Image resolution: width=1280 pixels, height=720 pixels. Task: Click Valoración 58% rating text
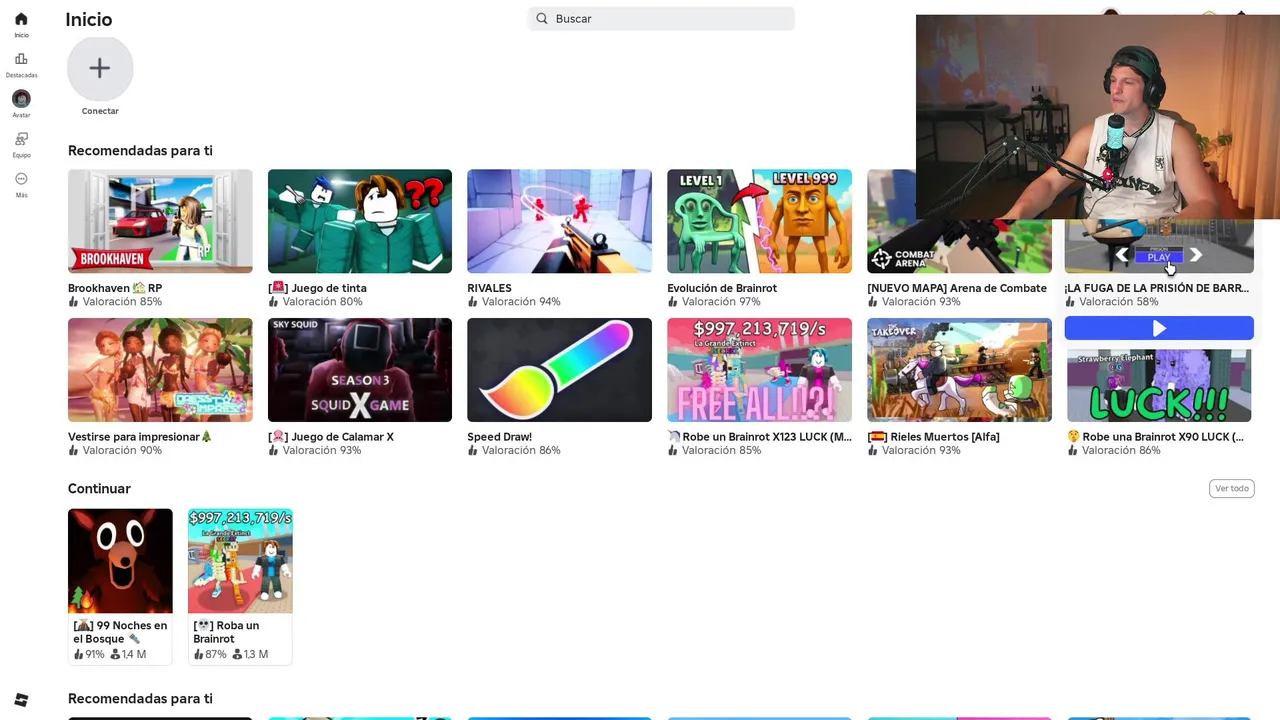[x=1119, y=302]
